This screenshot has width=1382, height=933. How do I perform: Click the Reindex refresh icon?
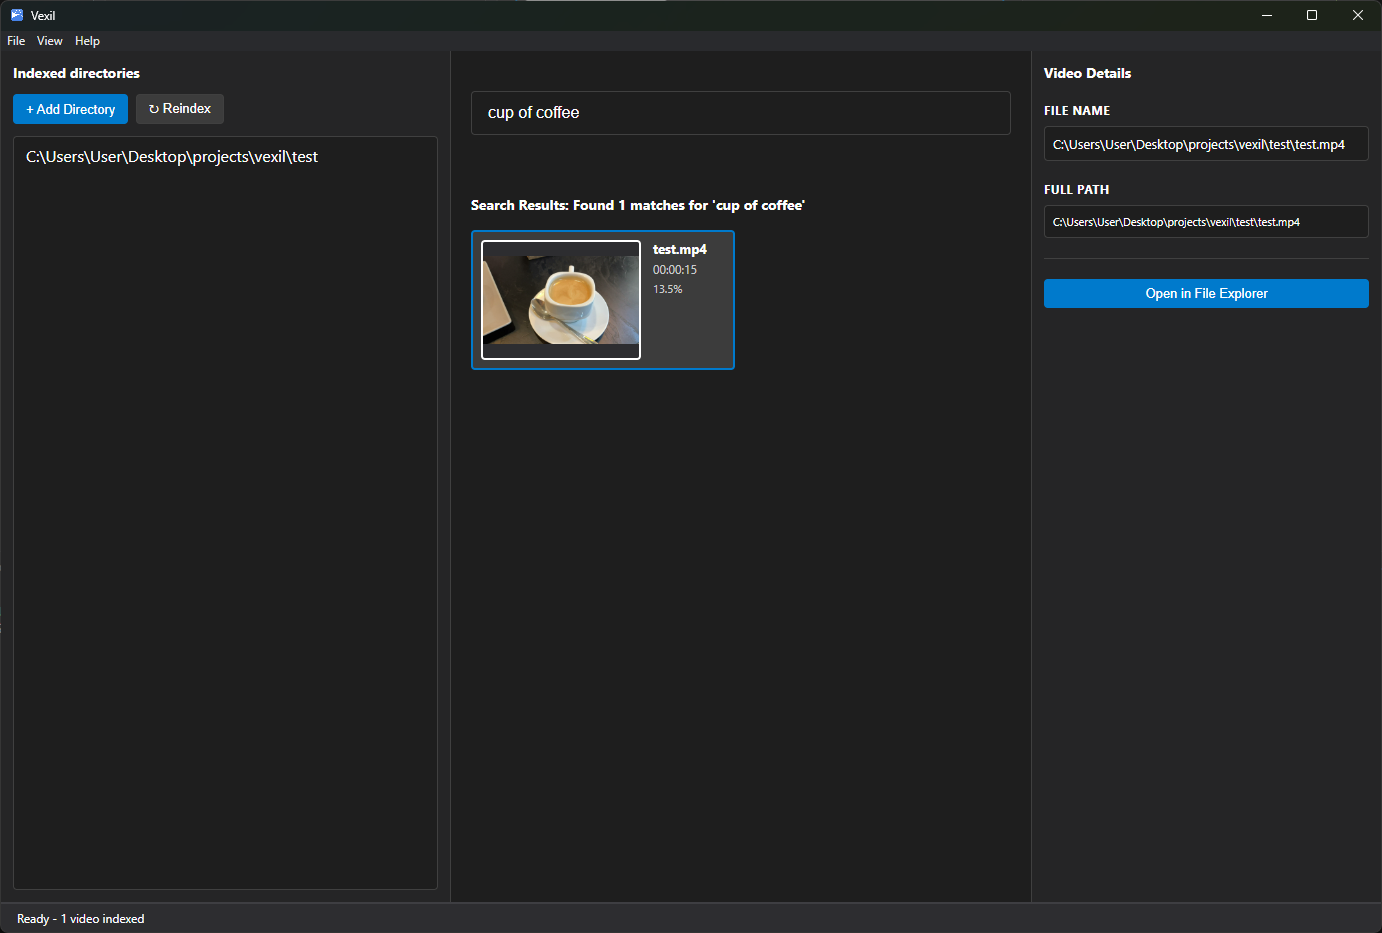pos(151,108)
